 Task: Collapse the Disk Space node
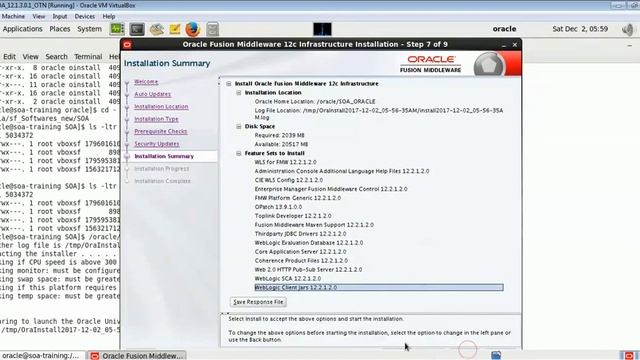pyautogui.click(x=239, y=127)
